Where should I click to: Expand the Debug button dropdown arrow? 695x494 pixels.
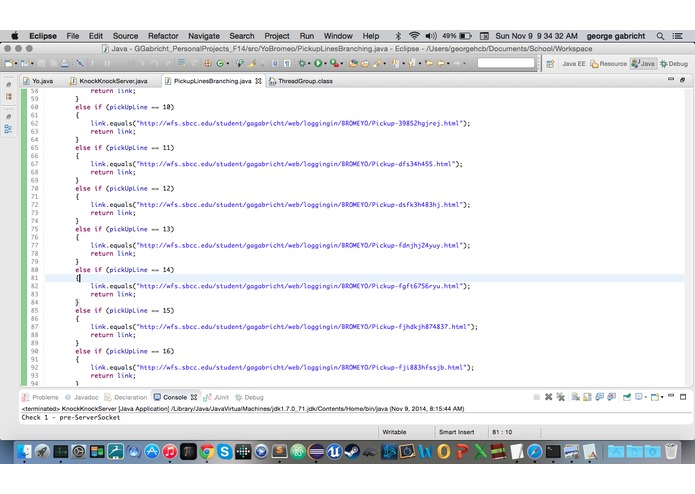tap(309, 64)
